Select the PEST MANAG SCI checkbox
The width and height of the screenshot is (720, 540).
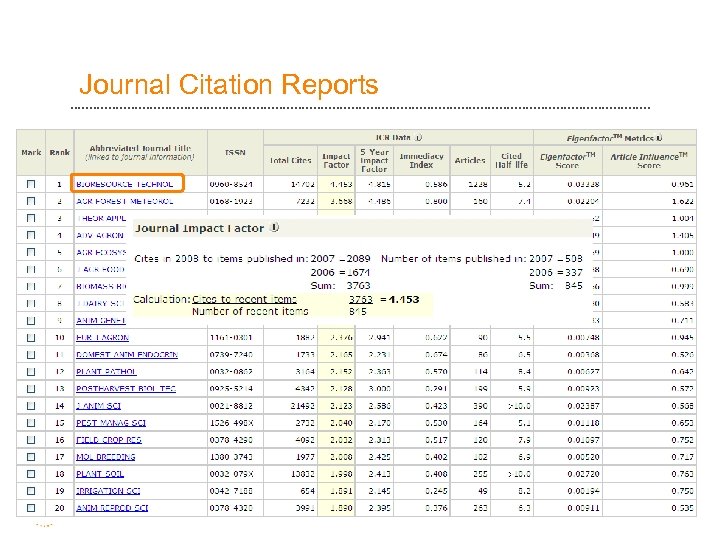pyautogui.click(x=31, y=423)
